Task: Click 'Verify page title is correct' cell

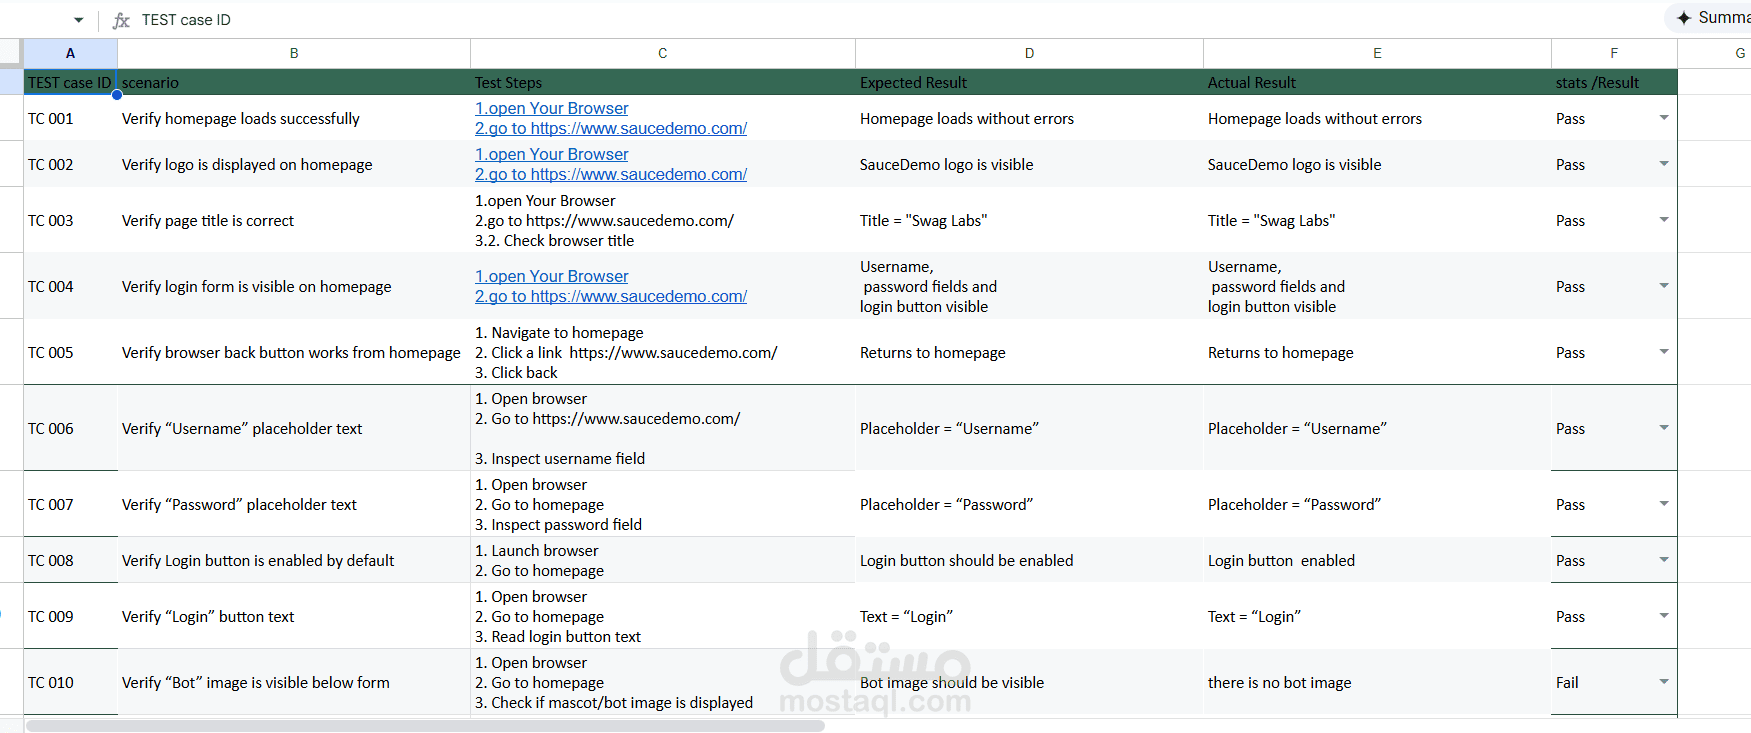Action: click(294, 220)
